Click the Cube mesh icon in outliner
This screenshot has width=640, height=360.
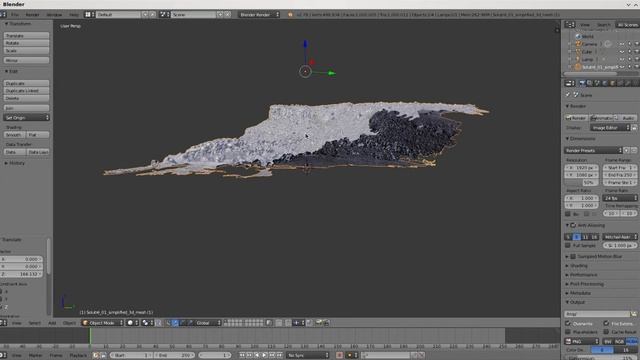click(578, 52)
